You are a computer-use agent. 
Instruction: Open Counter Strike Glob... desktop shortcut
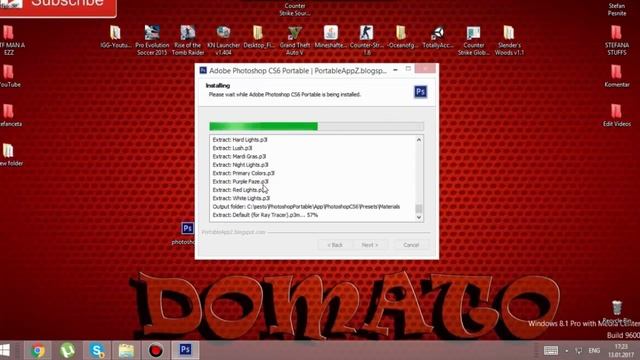pos(473,40)
